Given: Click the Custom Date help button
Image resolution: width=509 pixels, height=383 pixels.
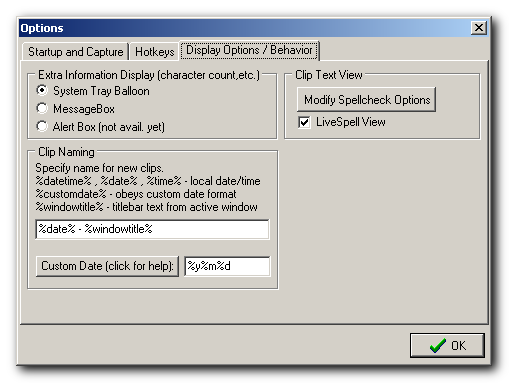Looking at the screenshot, I should click(x=107, y=266).
